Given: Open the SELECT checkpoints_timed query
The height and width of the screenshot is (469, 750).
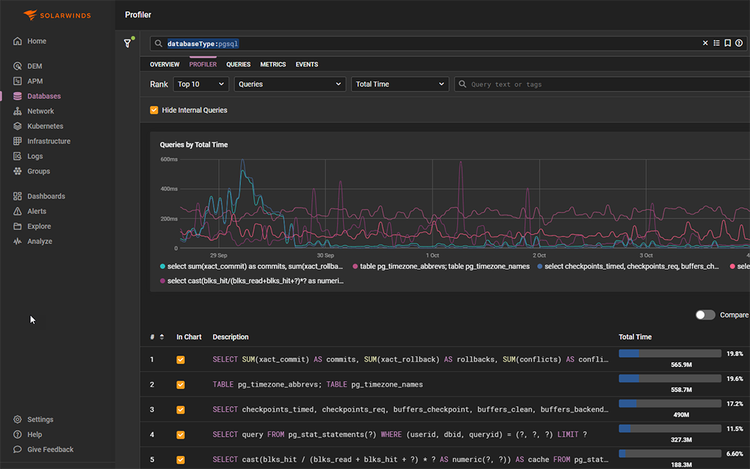Looking at the screenshot, I should point(410,410).
